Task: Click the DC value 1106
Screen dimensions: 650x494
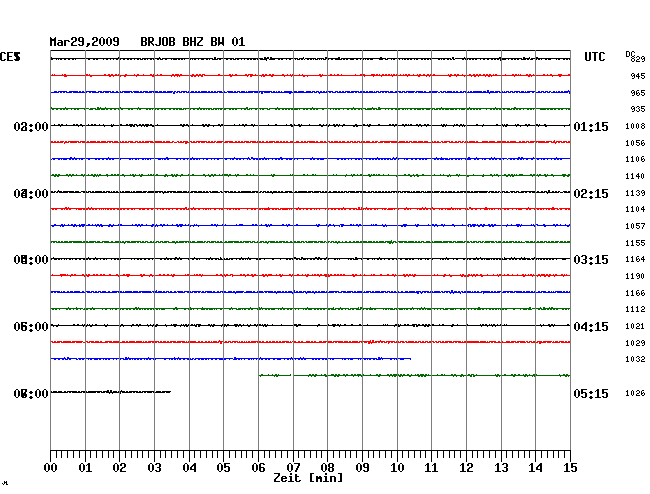Action: [635, 159]
